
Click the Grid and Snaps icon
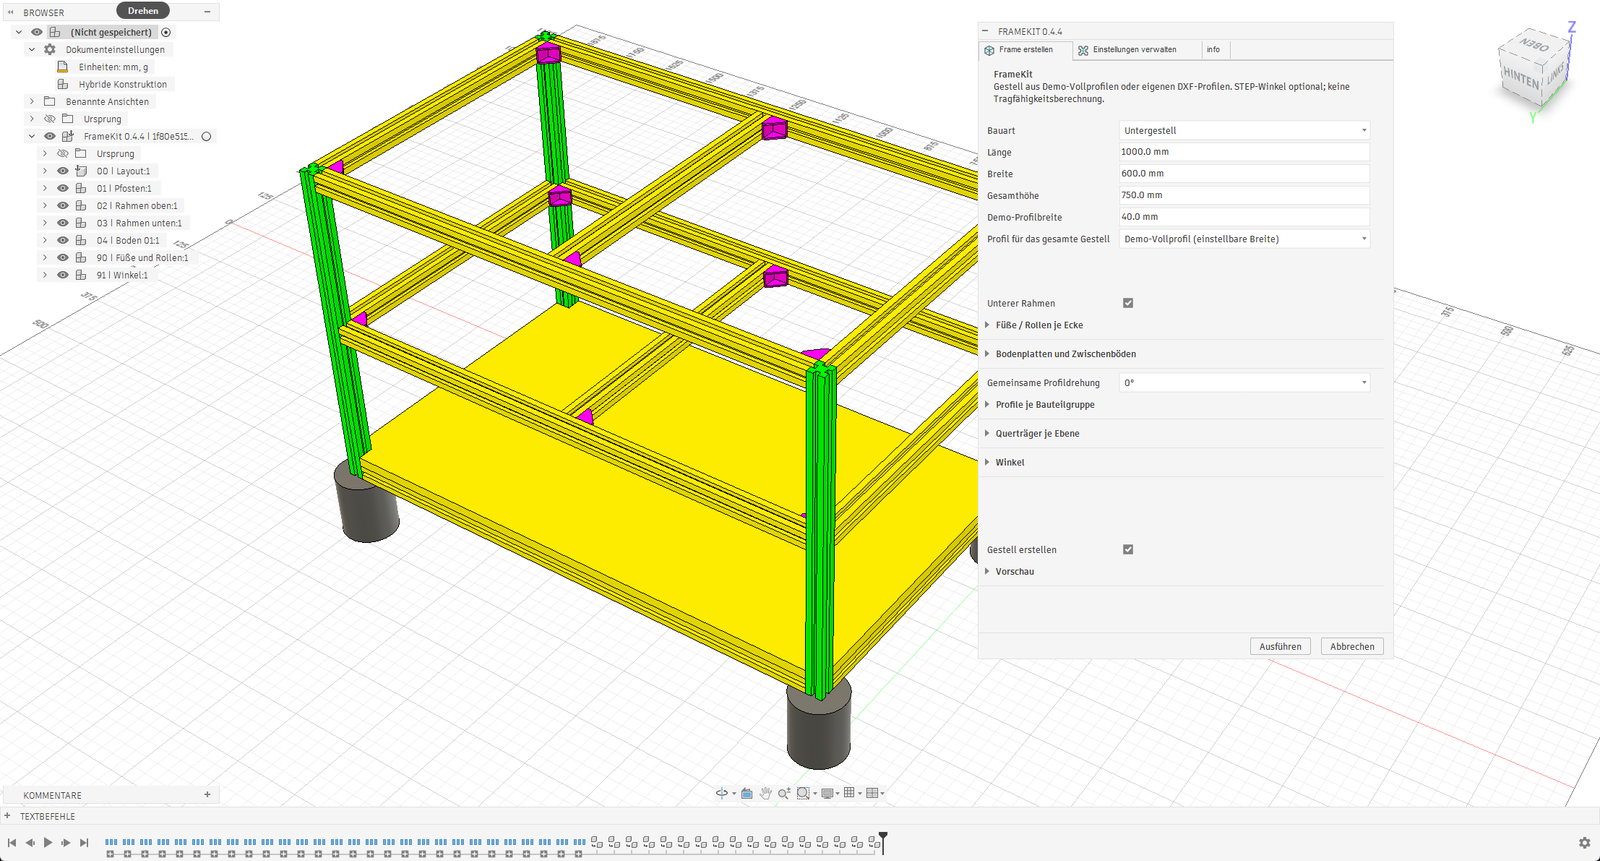tap(849, 793)
